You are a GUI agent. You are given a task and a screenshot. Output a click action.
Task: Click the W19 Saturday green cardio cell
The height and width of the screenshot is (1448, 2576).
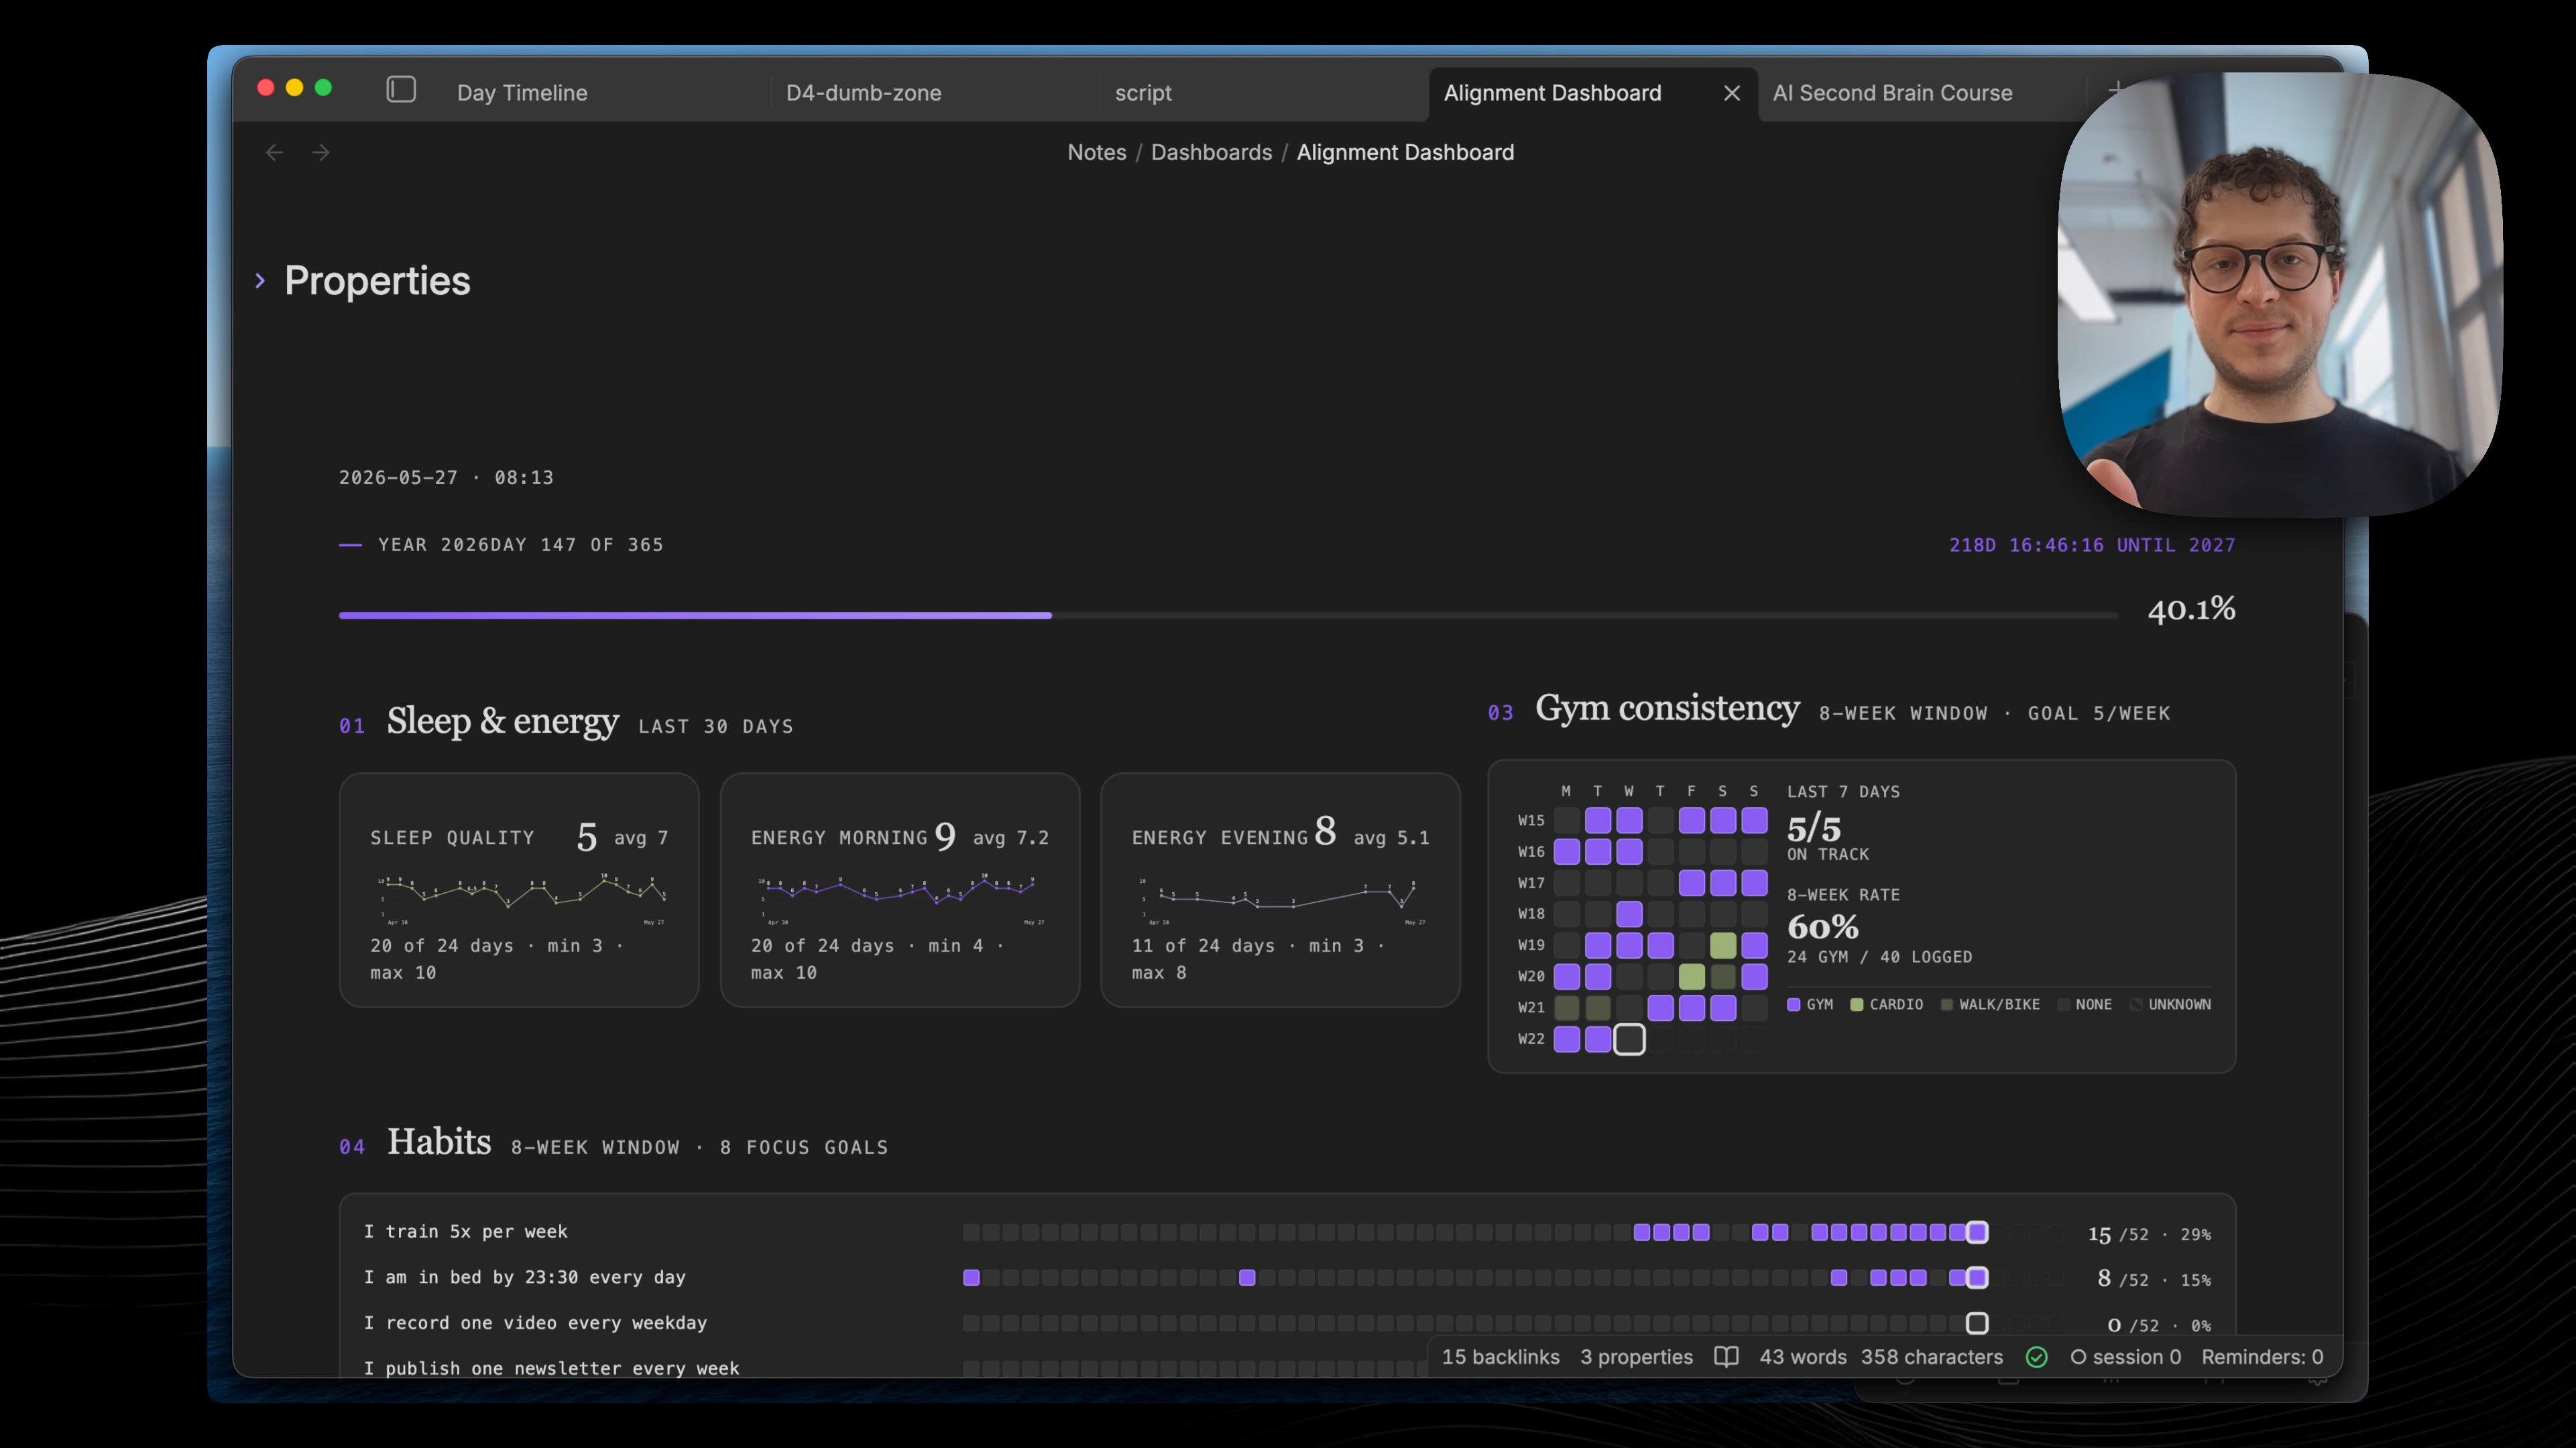tap(1723, 945)
